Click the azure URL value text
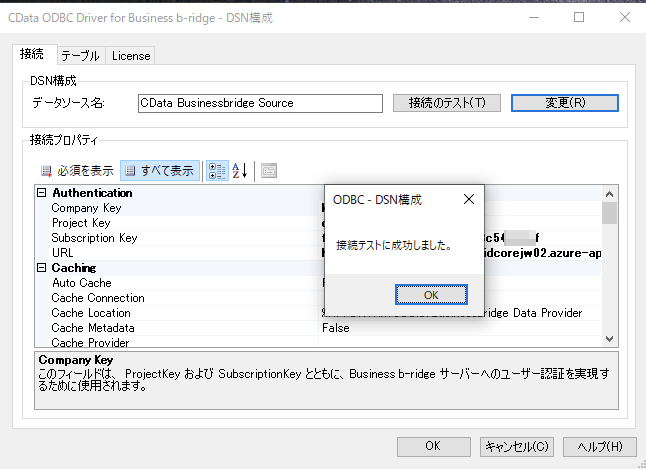Viewport: 646px width, 469px height. coord(543,253)
